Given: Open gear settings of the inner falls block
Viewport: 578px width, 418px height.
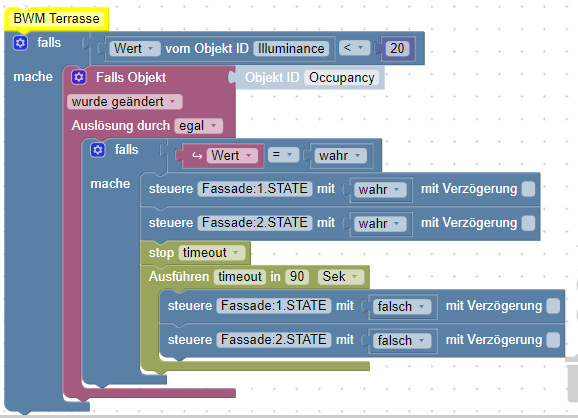Looking at the screenshot, I should (98, 150).
